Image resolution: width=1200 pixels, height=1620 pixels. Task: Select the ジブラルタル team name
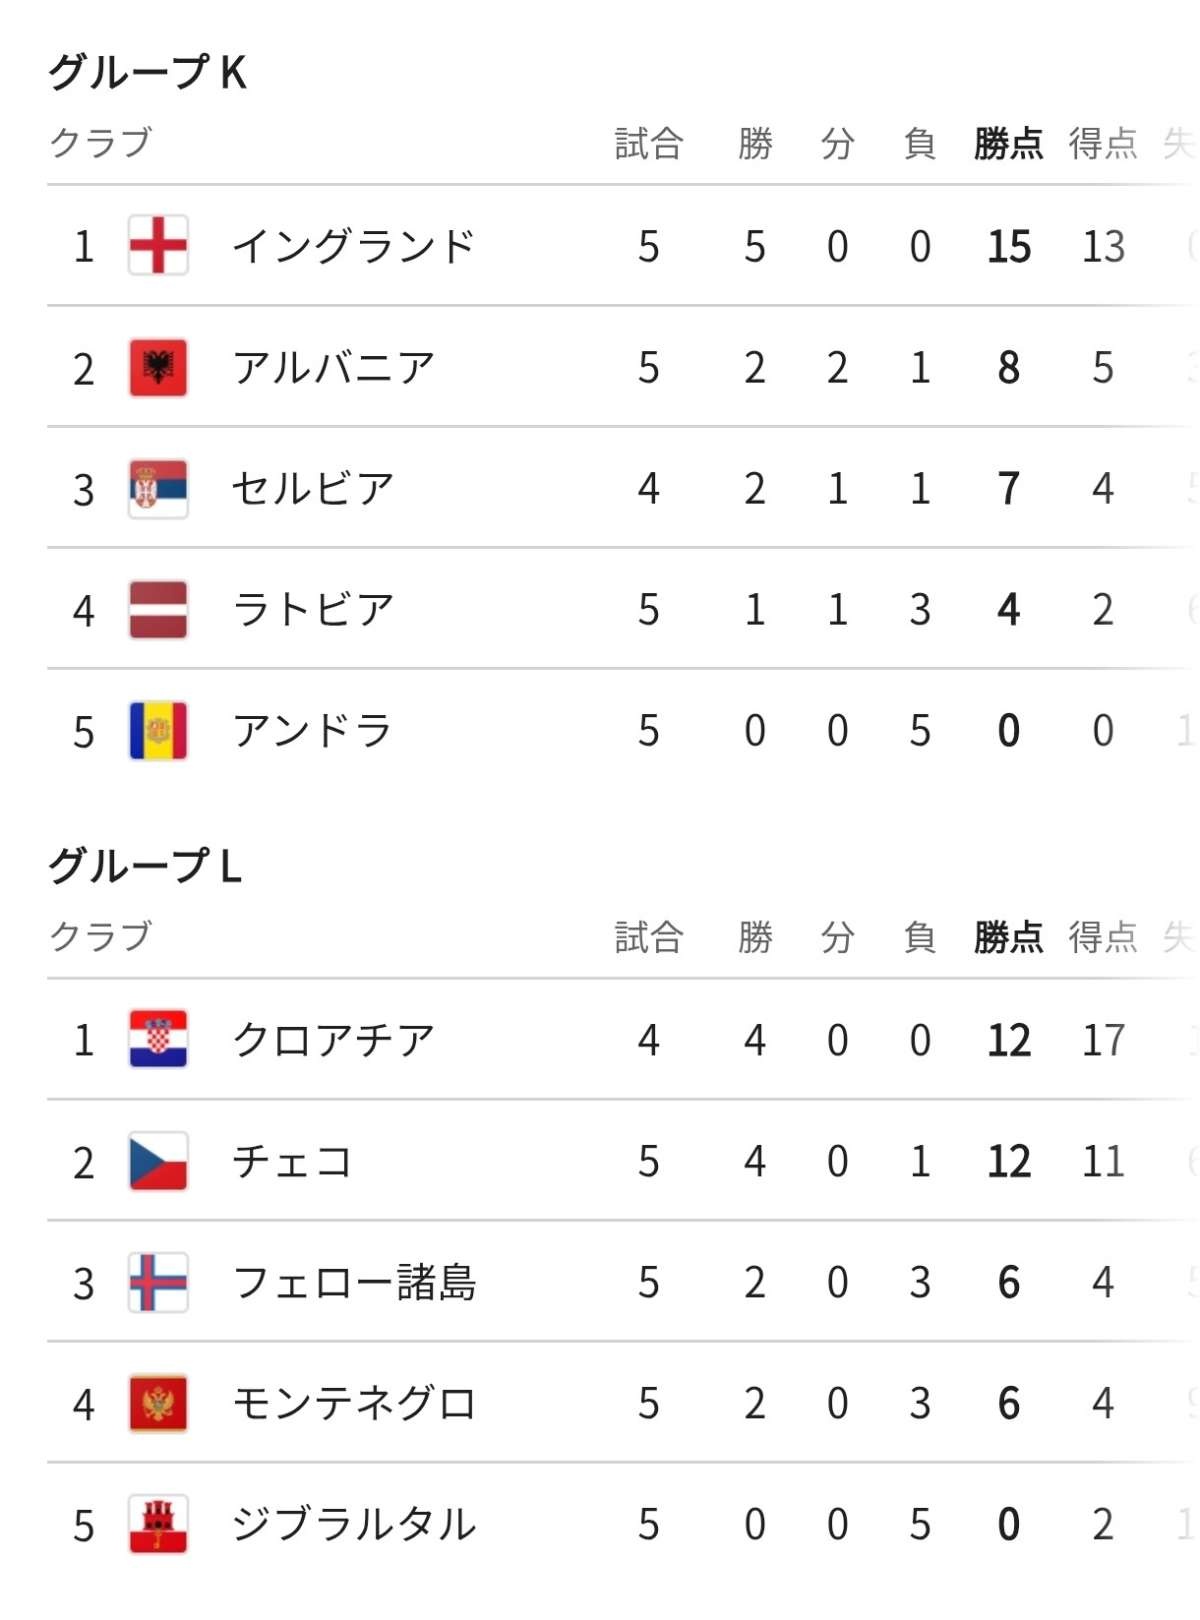tap(353, 1524)
